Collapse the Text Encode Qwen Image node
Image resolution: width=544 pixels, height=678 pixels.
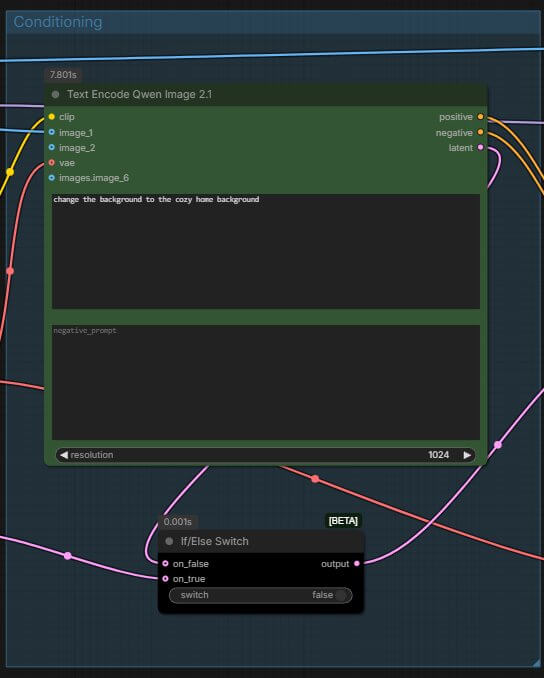pyautogui.click(x=55, y=94)
